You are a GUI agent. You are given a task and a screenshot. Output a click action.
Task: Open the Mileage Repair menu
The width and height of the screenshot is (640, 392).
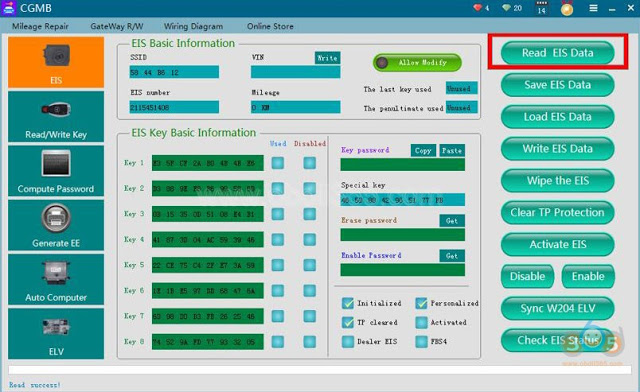(40, 26)
